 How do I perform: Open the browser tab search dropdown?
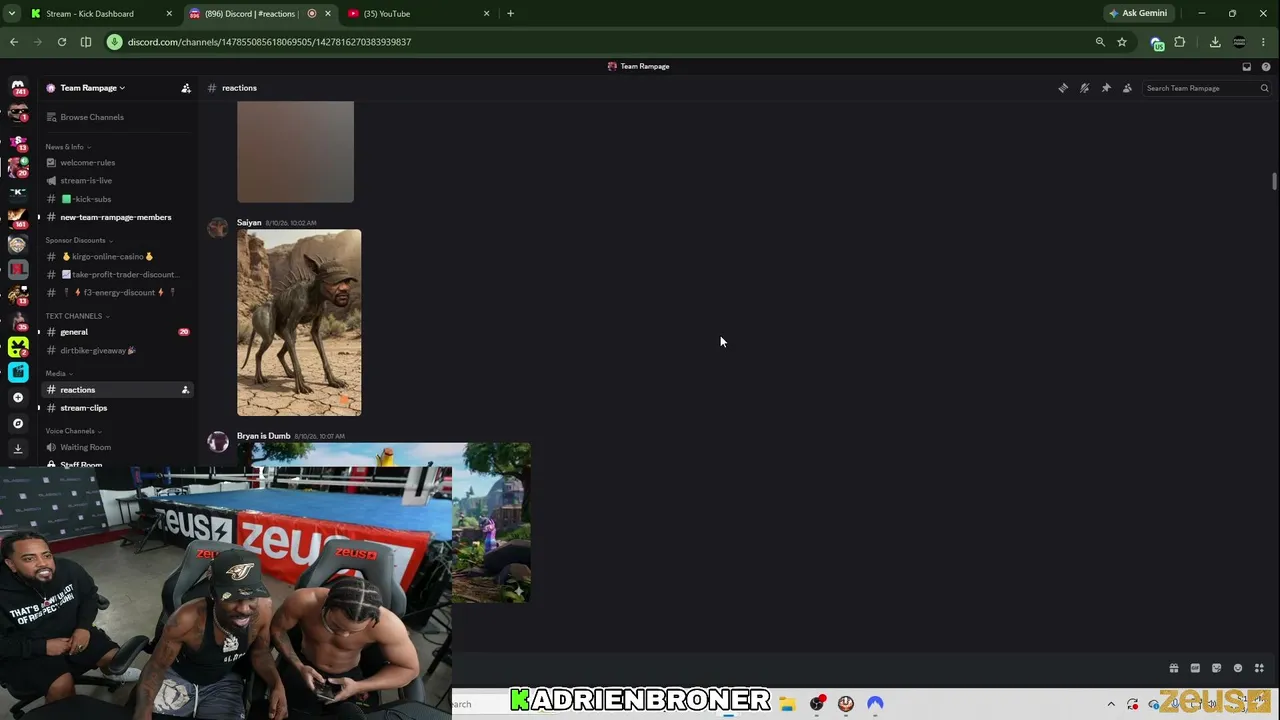click(x=12, y=14)
